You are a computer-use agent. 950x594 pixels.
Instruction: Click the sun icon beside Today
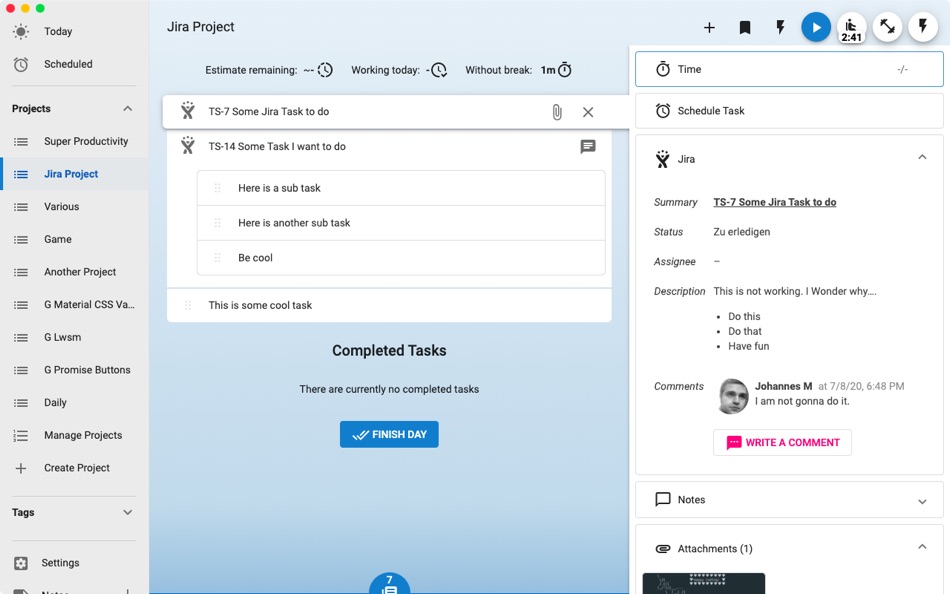point(21,32)
